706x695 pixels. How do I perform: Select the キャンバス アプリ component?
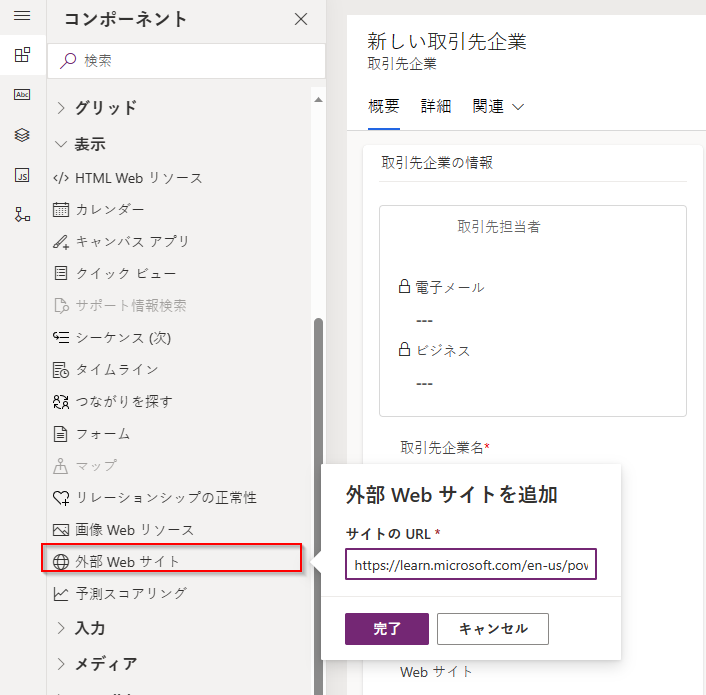(132, 242)
